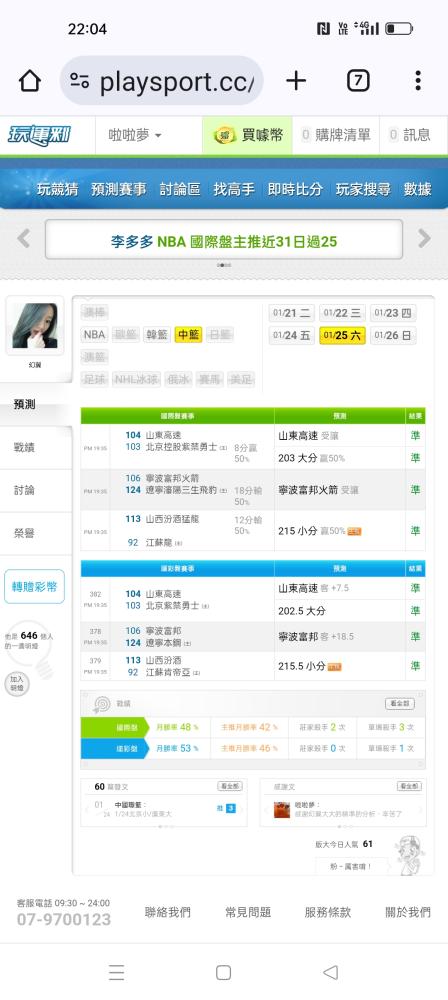Viewport: 448px width, 1000px height.
Task: Select date 01/24 五
Action: (292, 335)
